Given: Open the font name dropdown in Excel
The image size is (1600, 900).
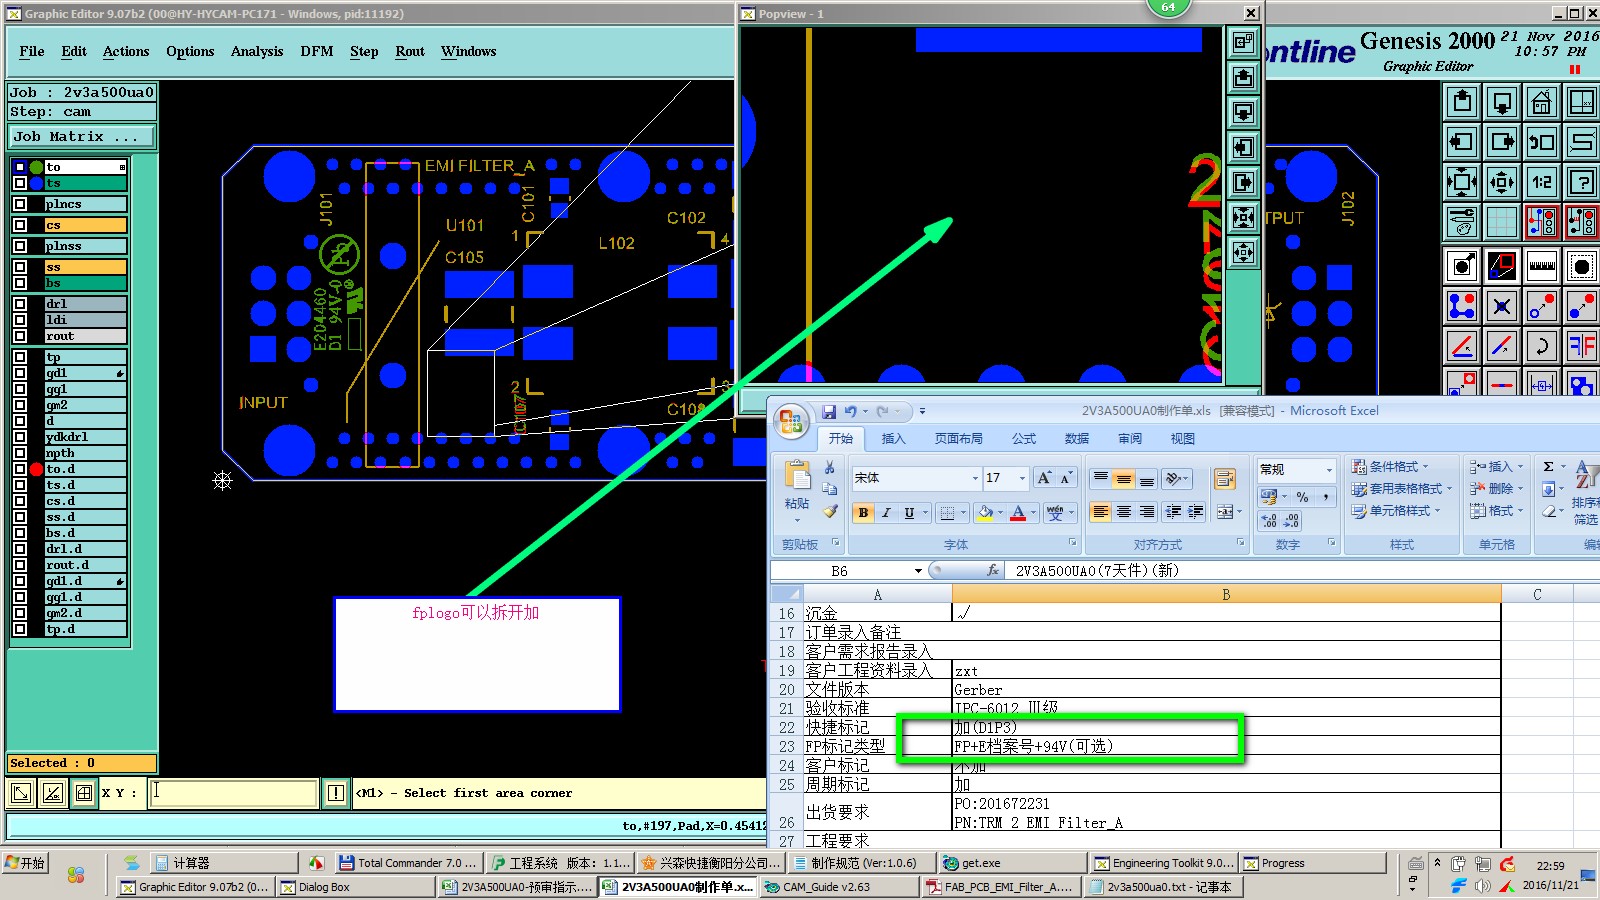Looking at the screenshot, I should click(x=975, y=478).
